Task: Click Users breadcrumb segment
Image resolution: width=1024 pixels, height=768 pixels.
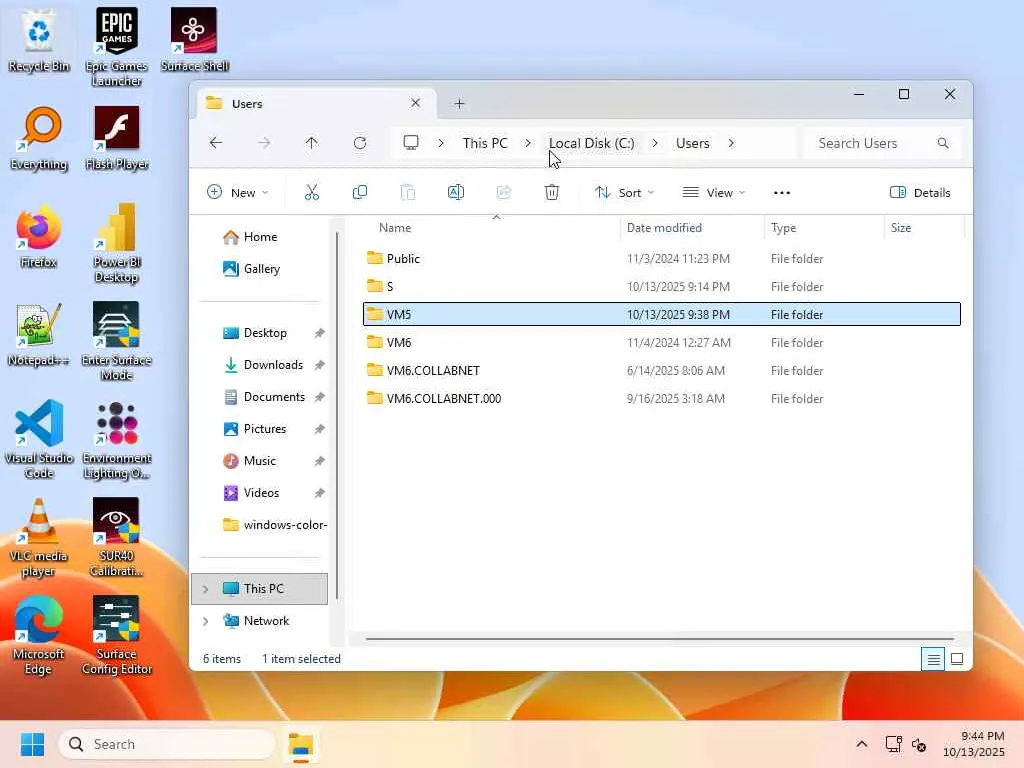Action: 692,143
